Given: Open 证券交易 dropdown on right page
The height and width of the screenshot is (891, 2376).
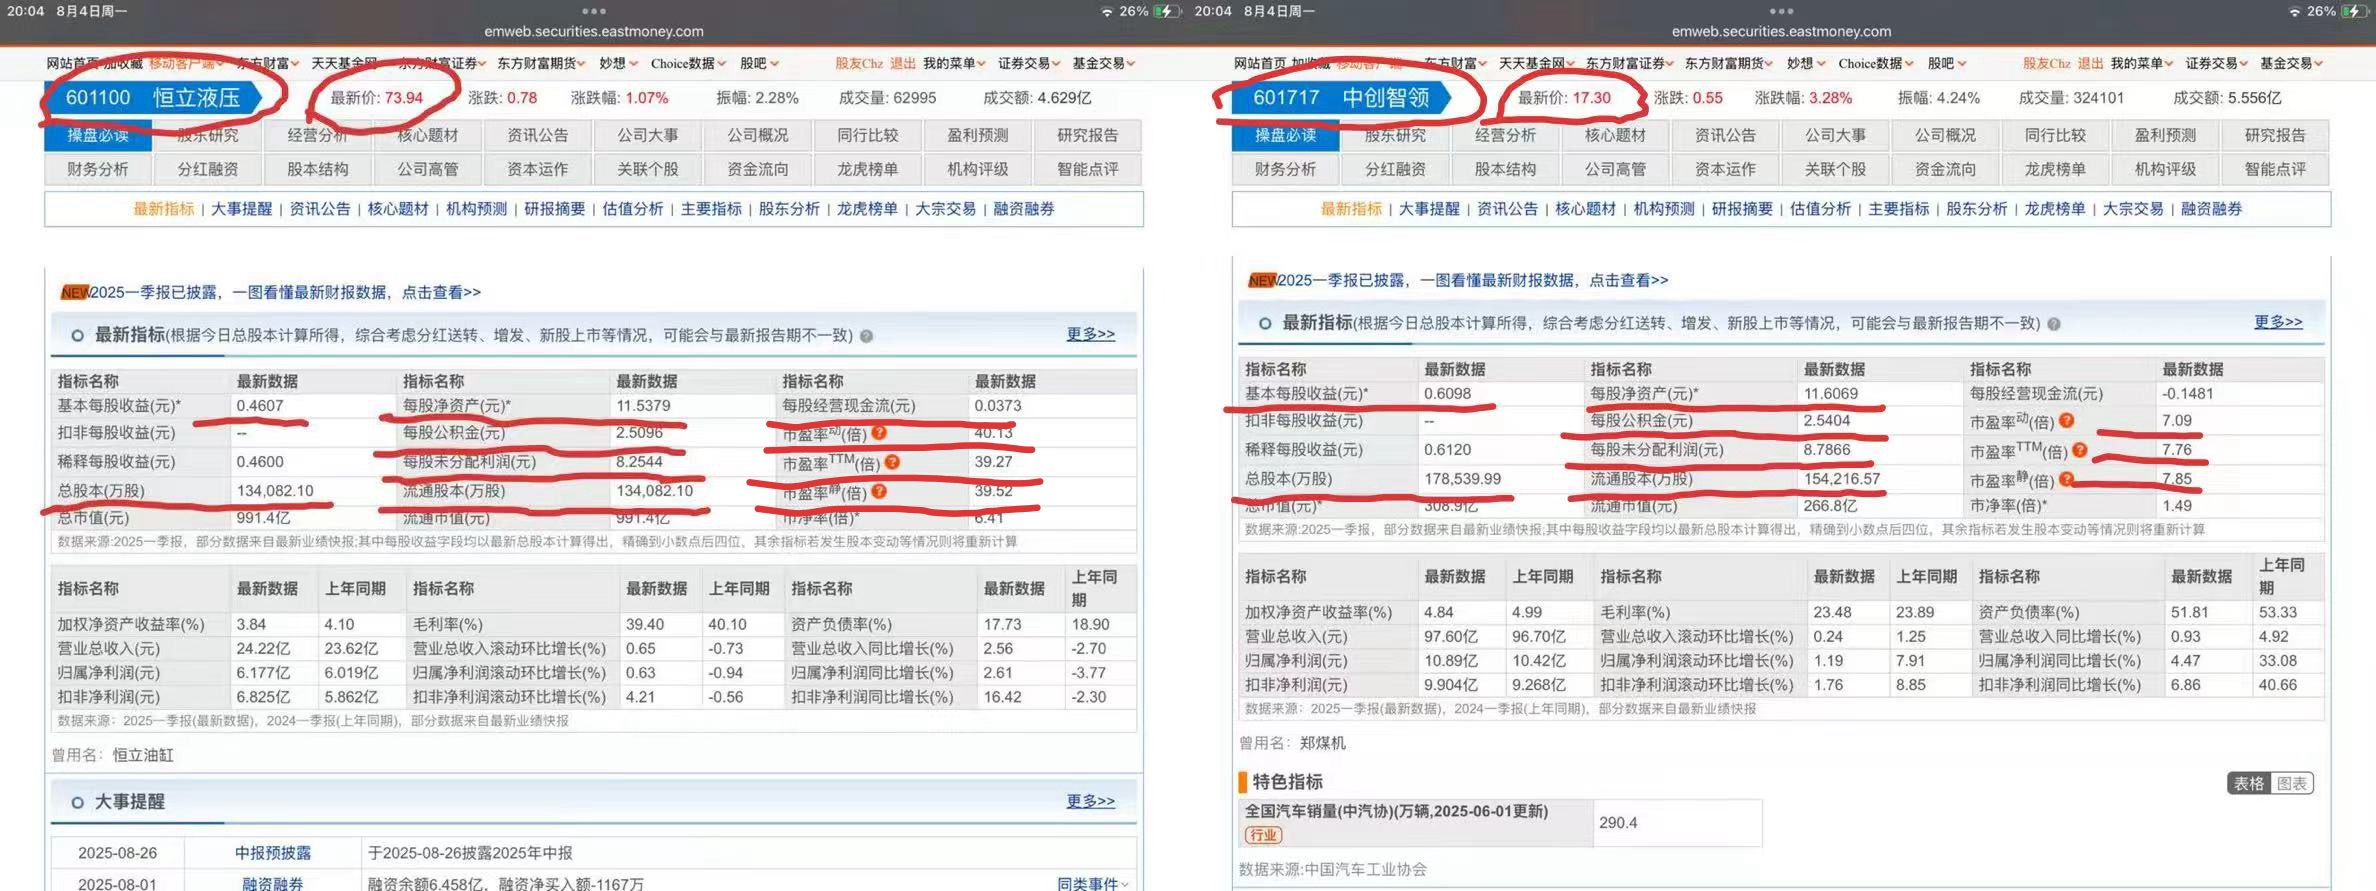Looking at the screenshot, I should tap(2216, 64).
